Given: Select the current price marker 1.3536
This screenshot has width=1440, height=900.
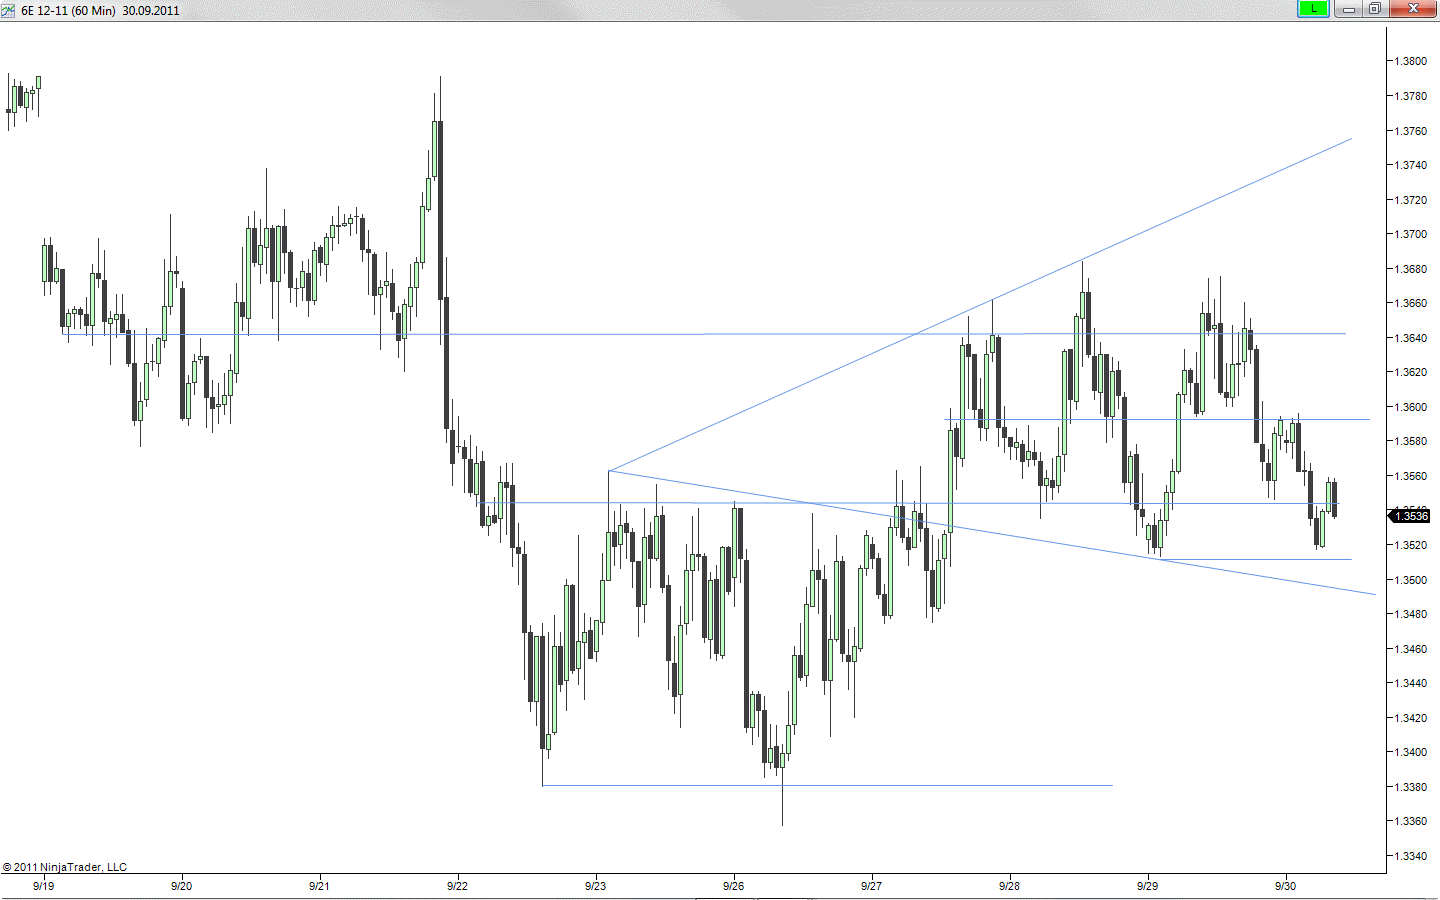Looking at the screenshot, I should tap(1410, 516).
